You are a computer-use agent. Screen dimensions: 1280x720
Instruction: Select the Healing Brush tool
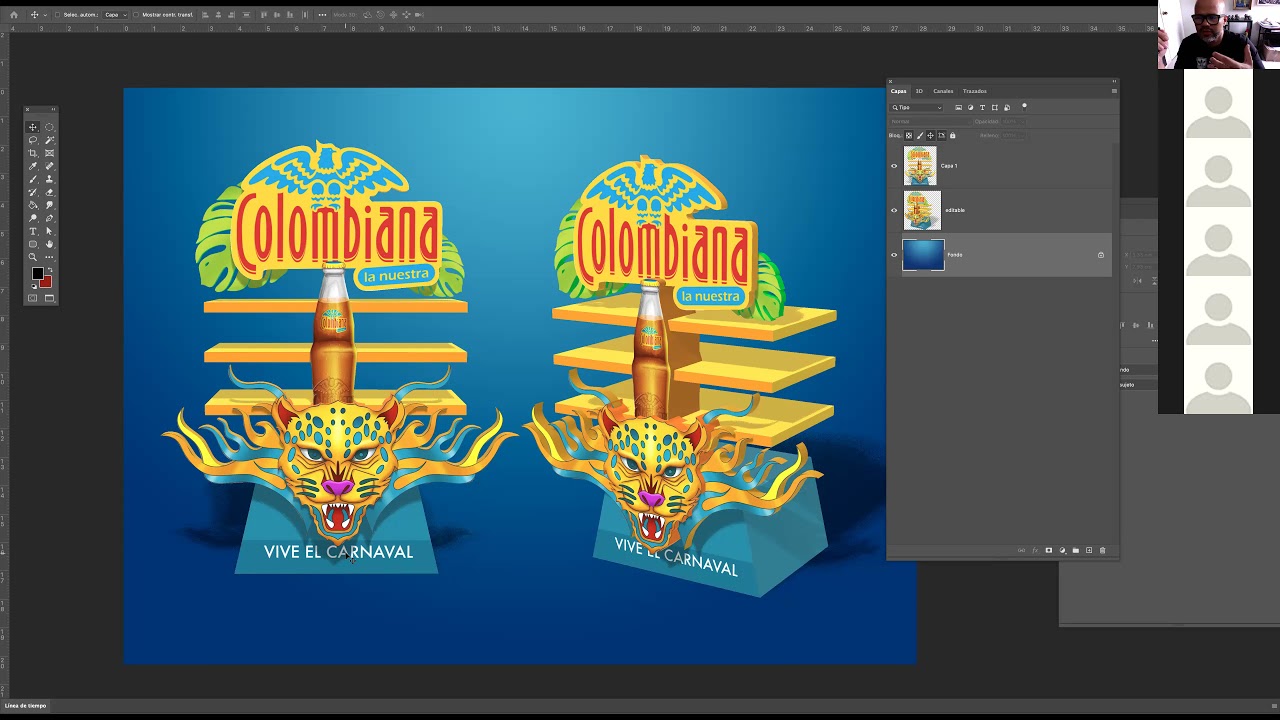point(49,166)
